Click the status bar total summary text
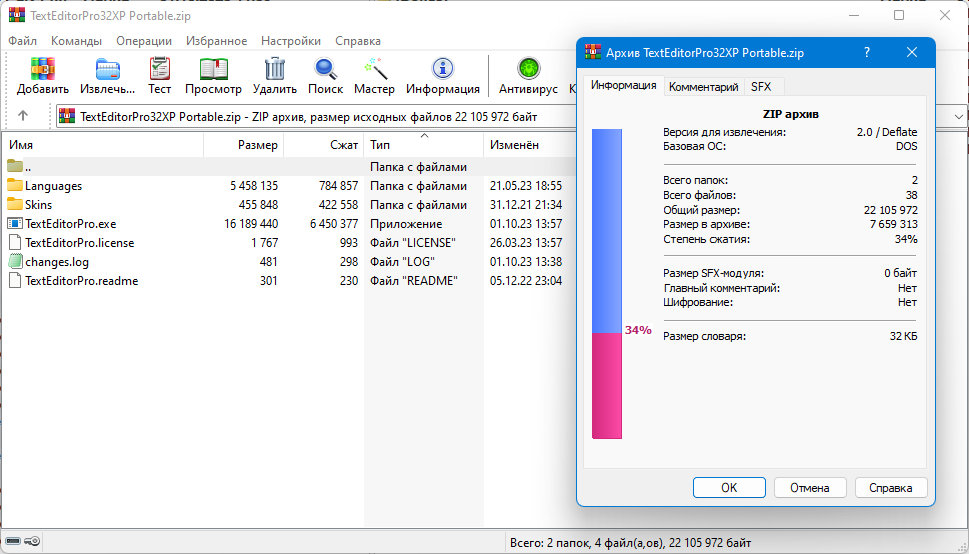Viewport: 969px width, 554px height. (630, 543)
